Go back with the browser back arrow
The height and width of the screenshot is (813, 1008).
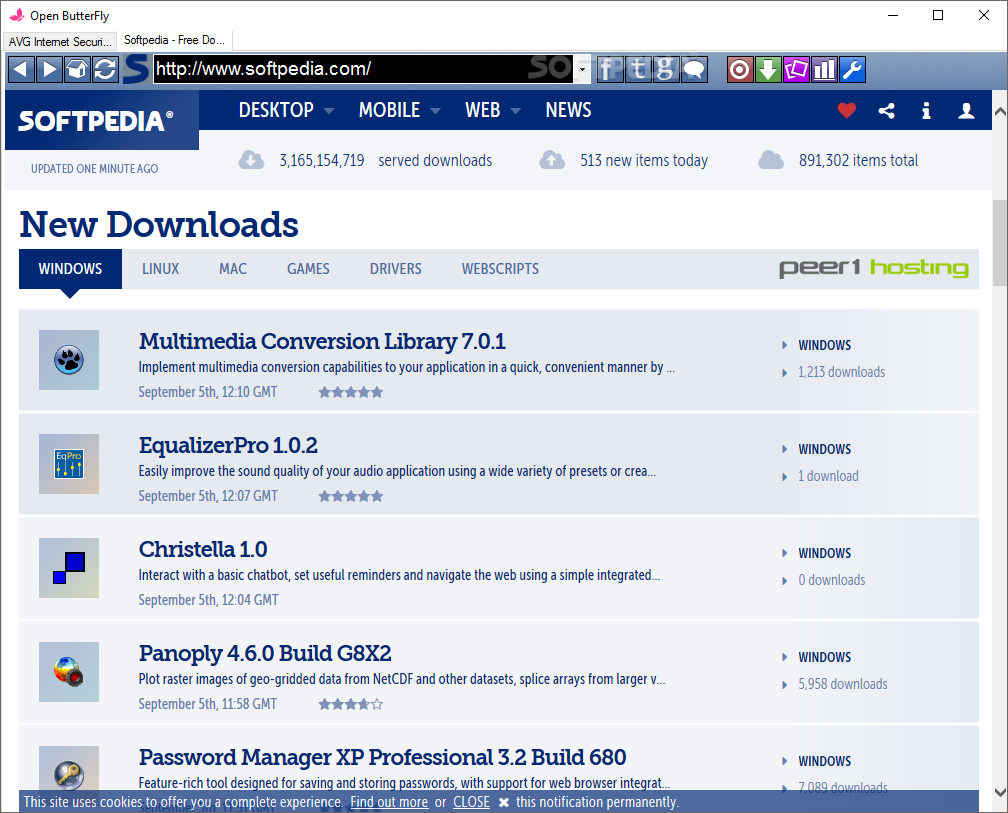pos(21,69)
